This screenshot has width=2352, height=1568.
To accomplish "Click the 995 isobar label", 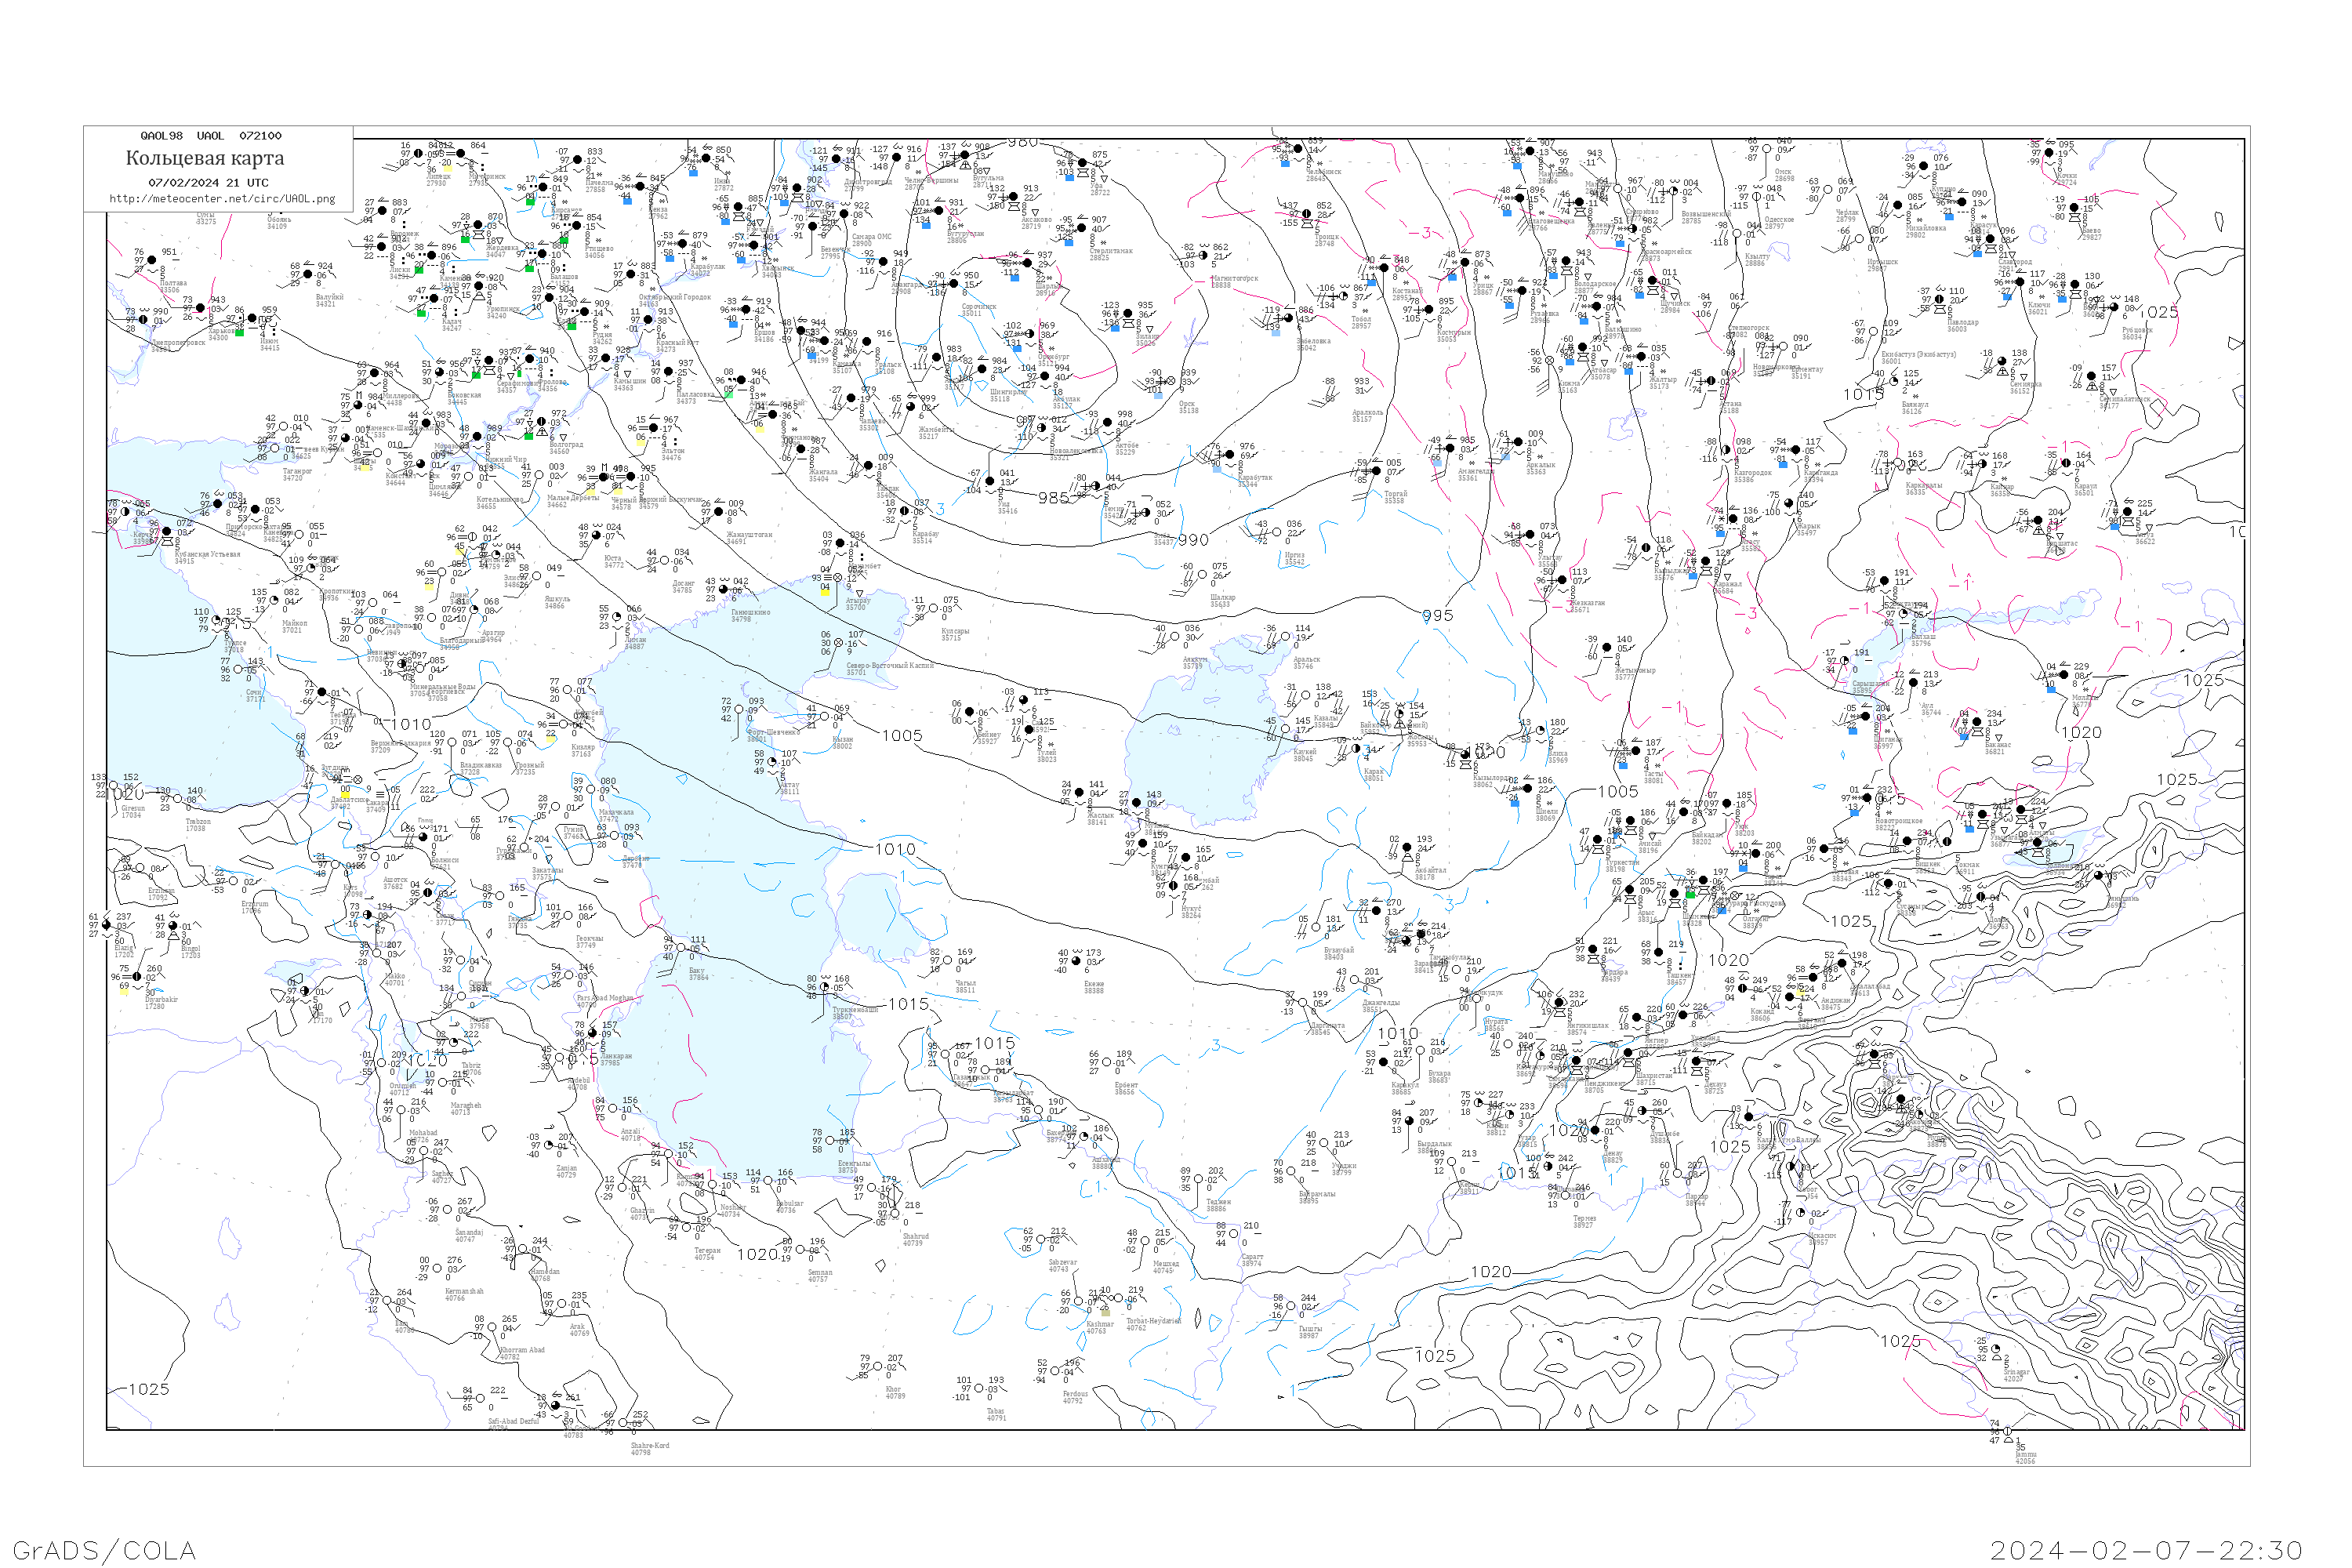I will (x=1437, y=616).
